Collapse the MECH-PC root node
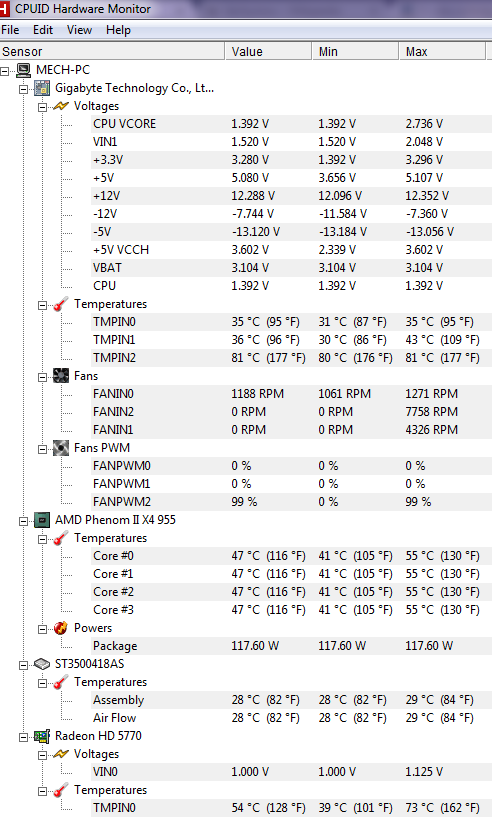The height and width of the screenshot is (824, 492). click(x=5, y=70)
